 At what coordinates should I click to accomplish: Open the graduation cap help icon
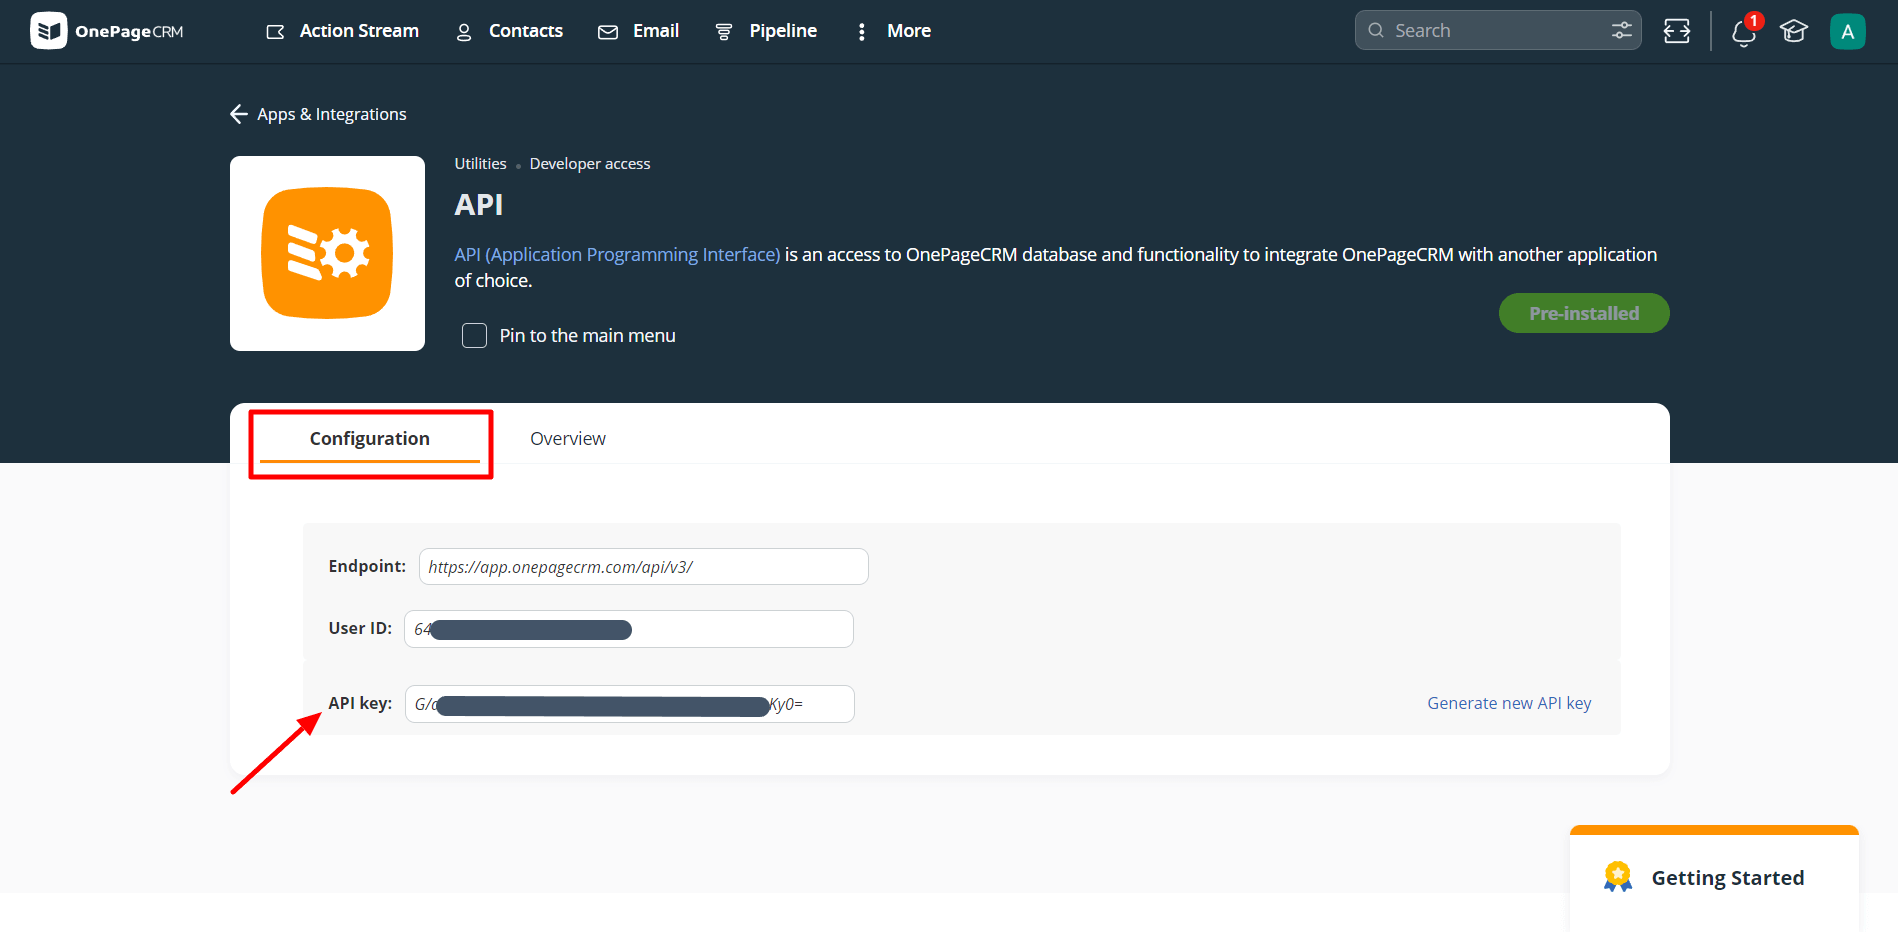click(1793, 31)
